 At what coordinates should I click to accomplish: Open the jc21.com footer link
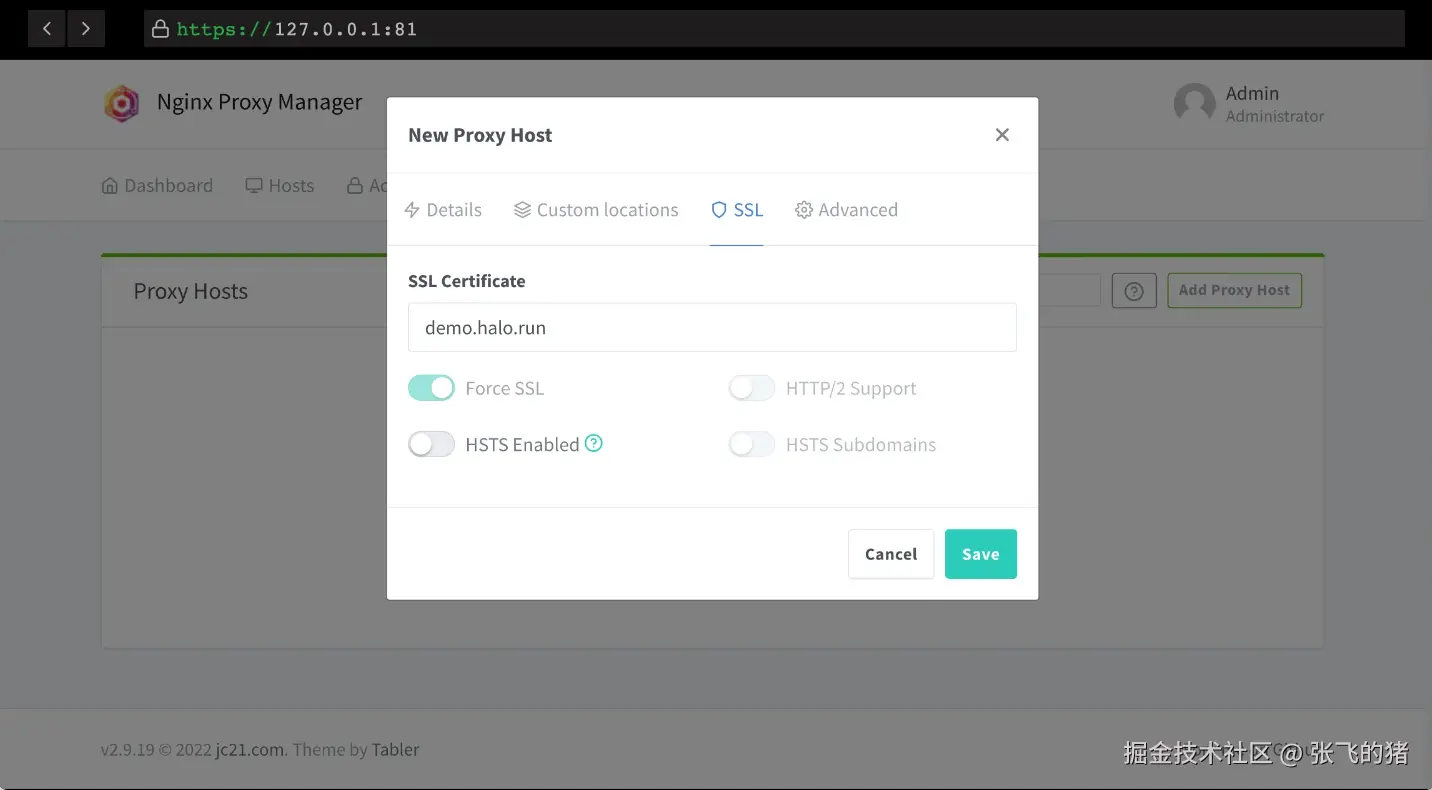click(251, 750)
